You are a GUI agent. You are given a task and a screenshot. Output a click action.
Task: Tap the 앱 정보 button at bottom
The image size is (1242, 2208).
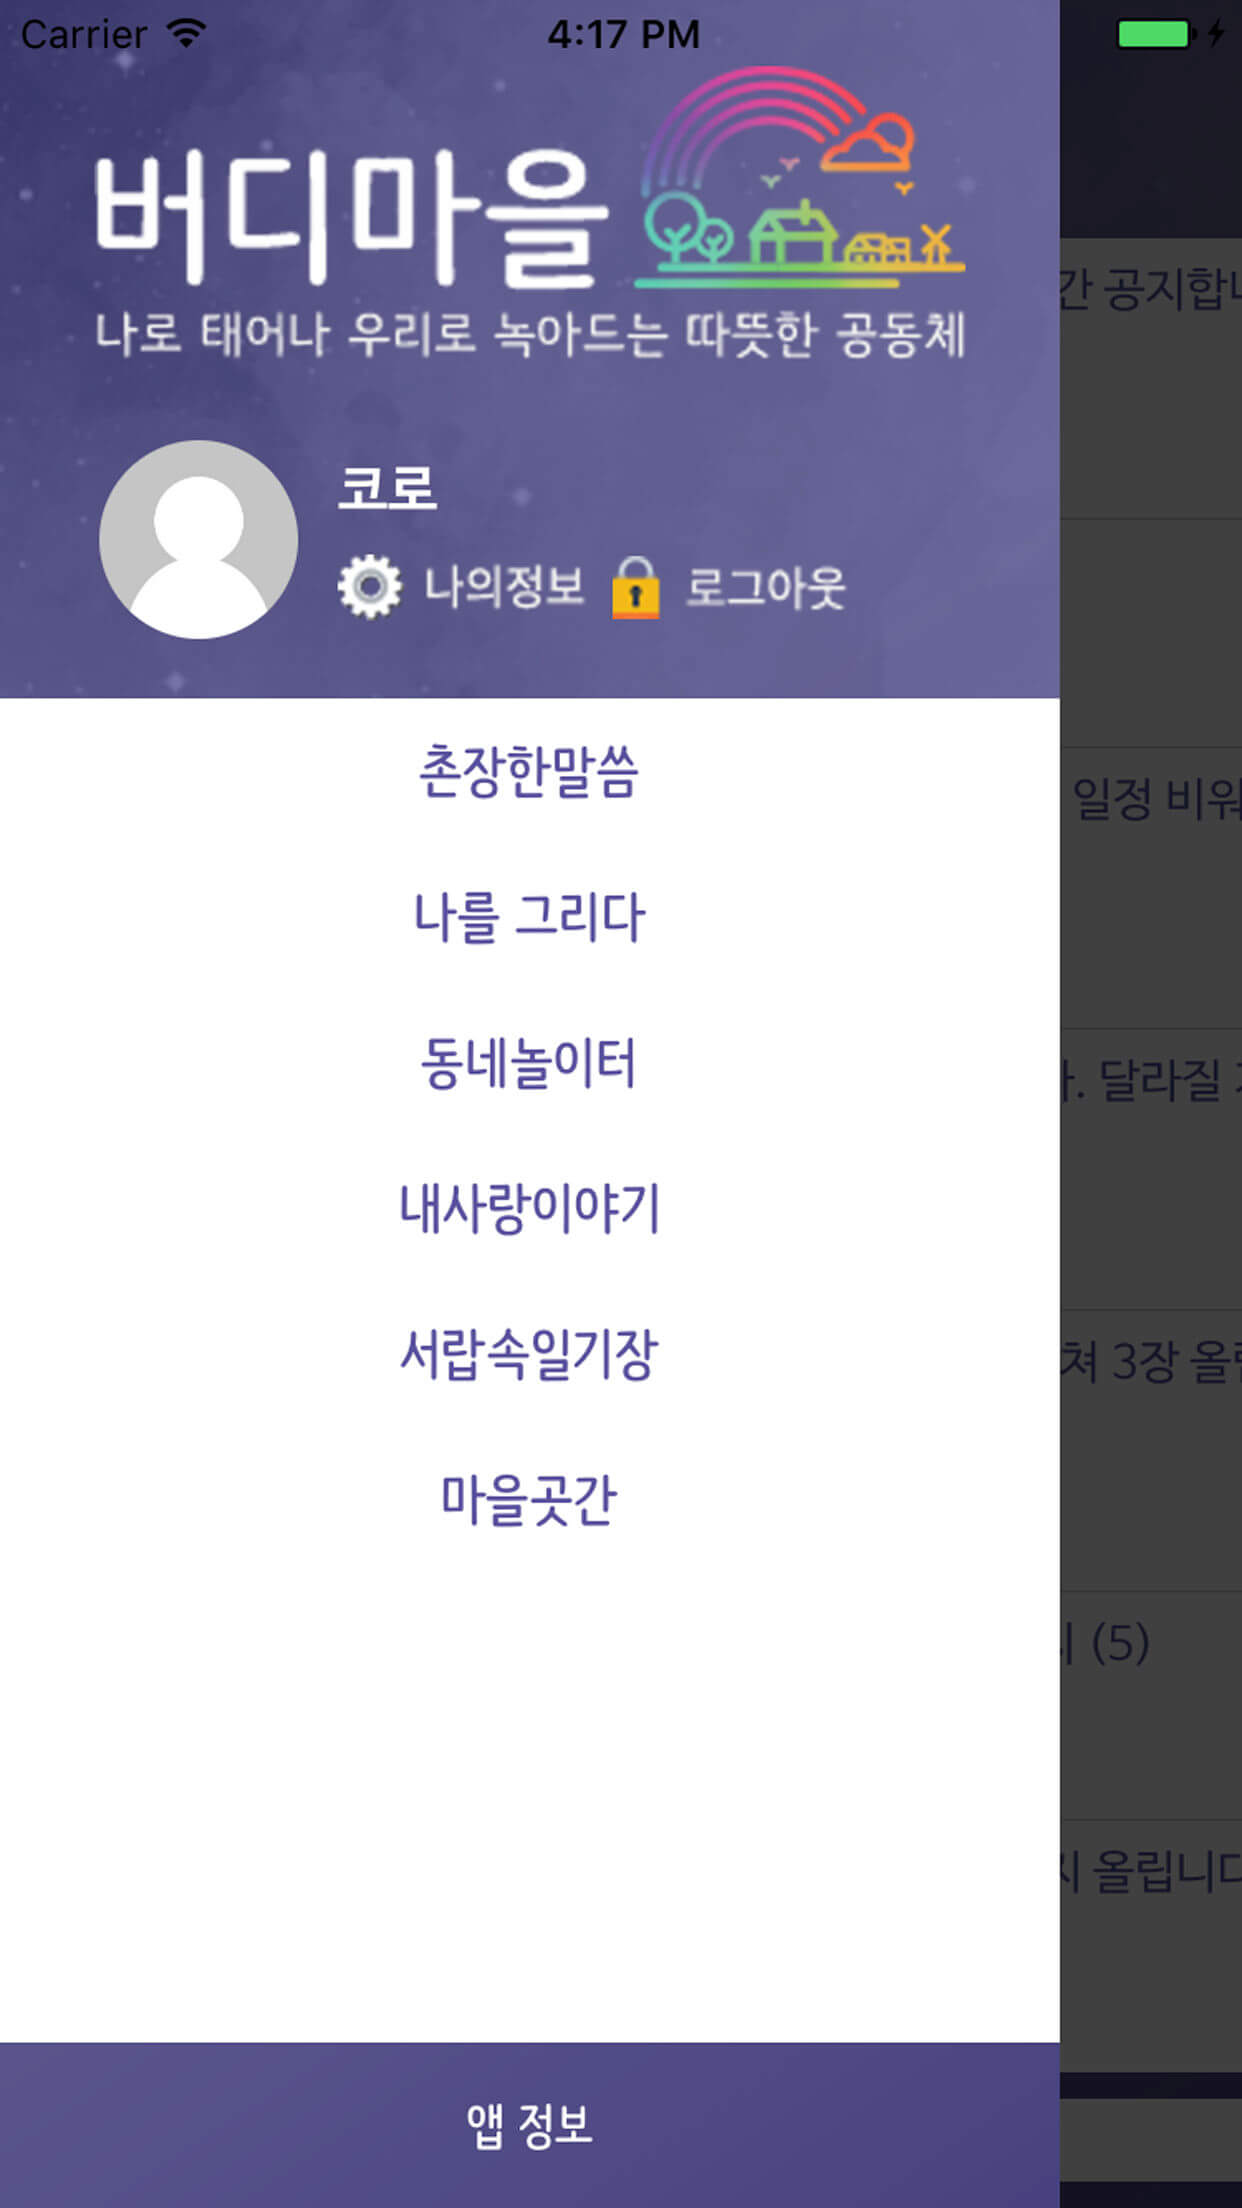529,2125
